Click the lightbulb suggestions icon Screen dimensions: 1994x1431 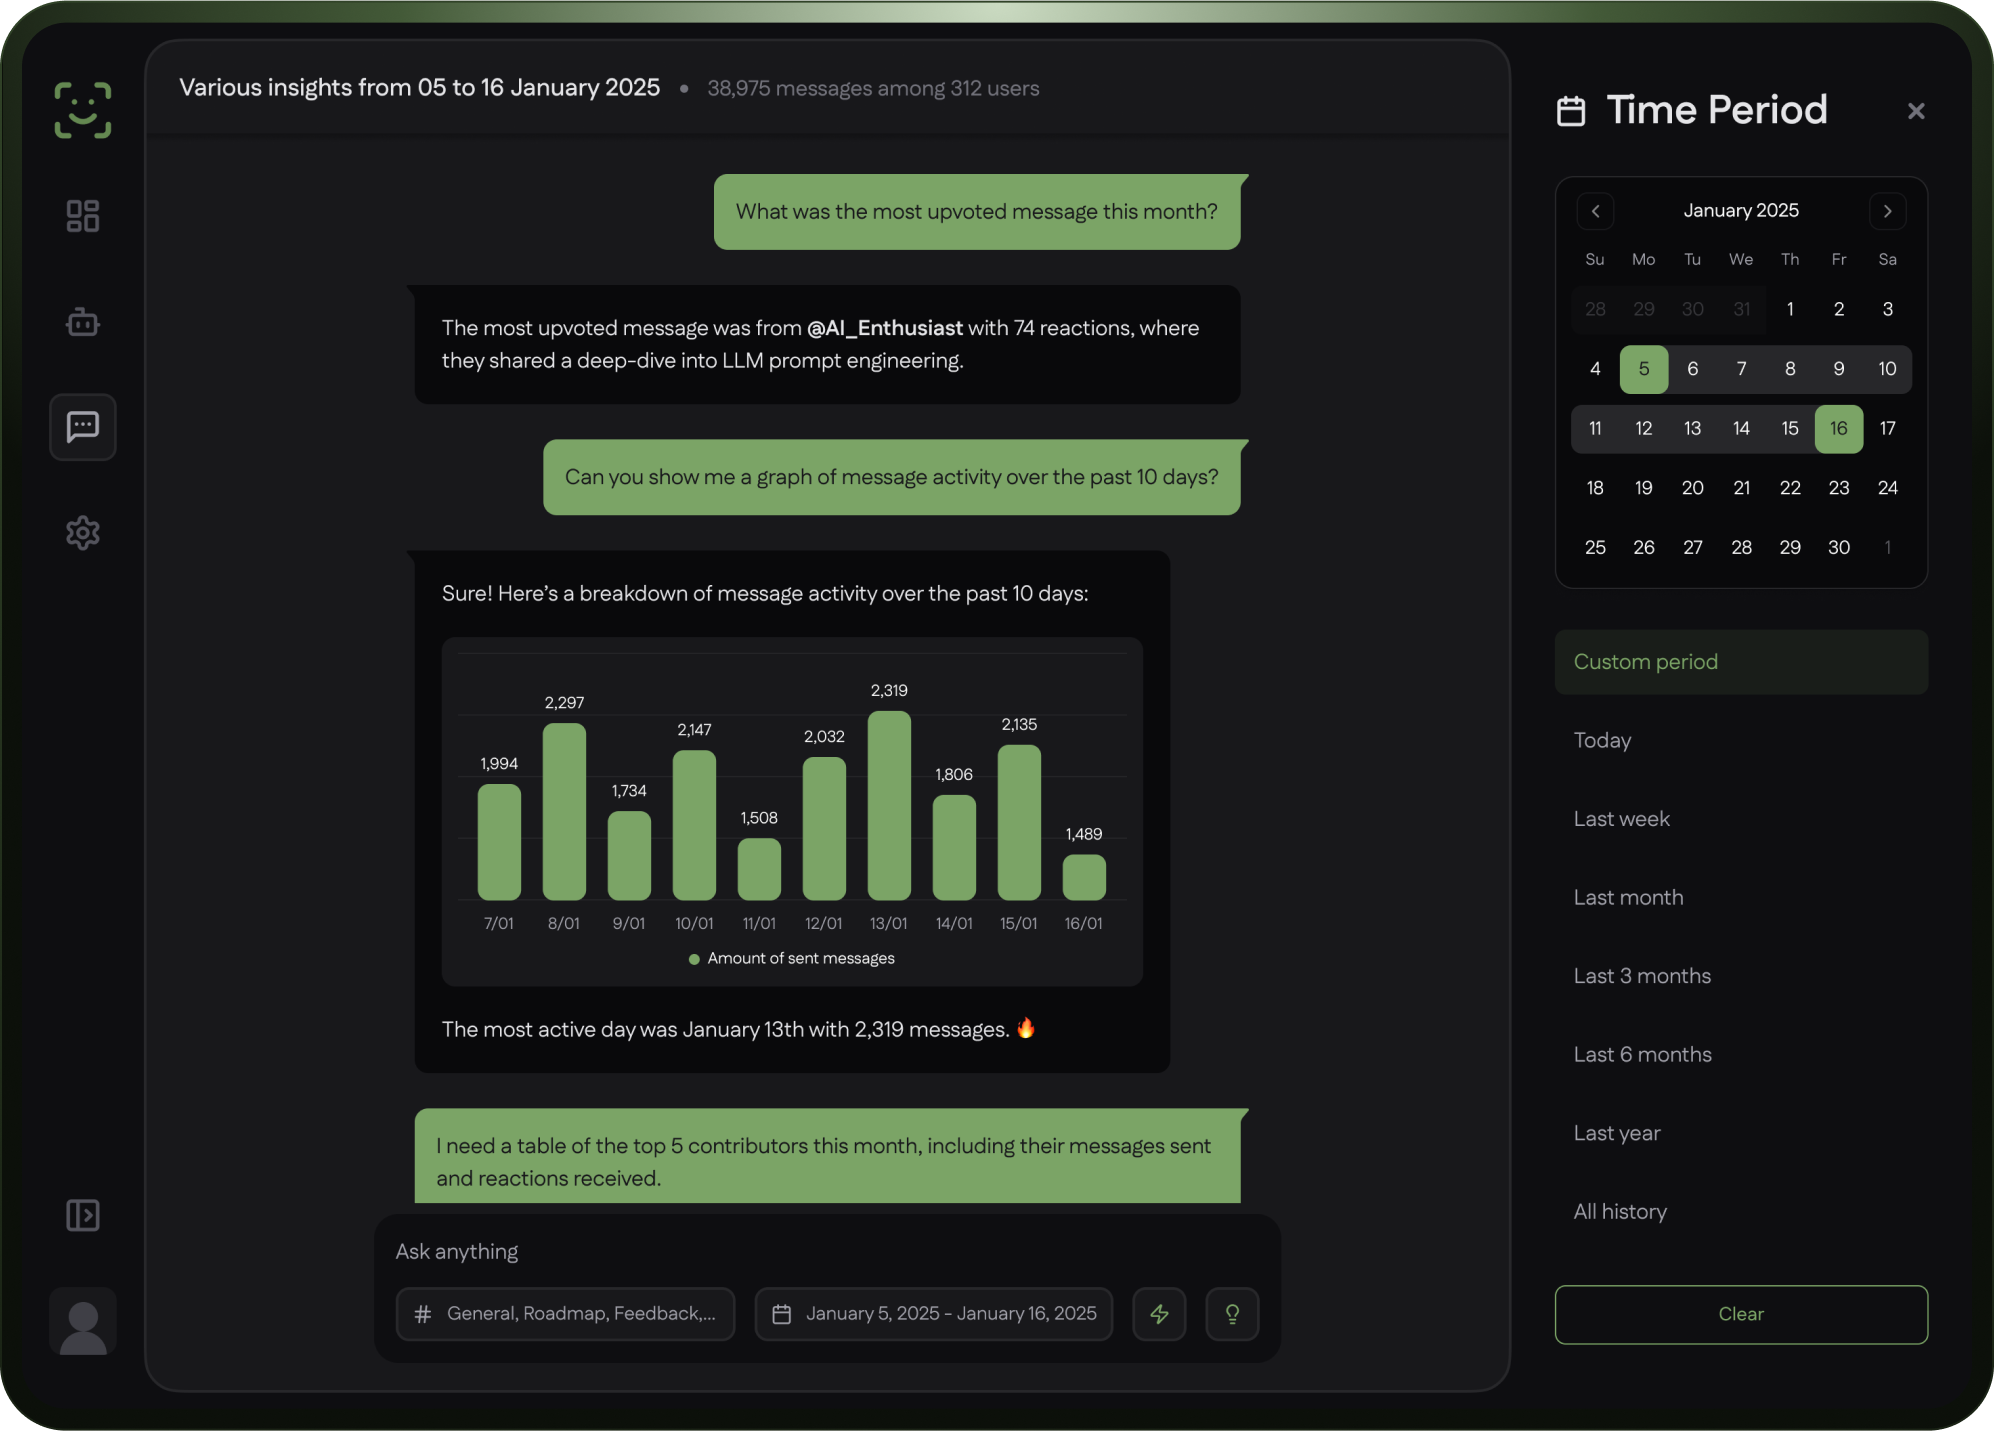(x=1232, y=1314)
